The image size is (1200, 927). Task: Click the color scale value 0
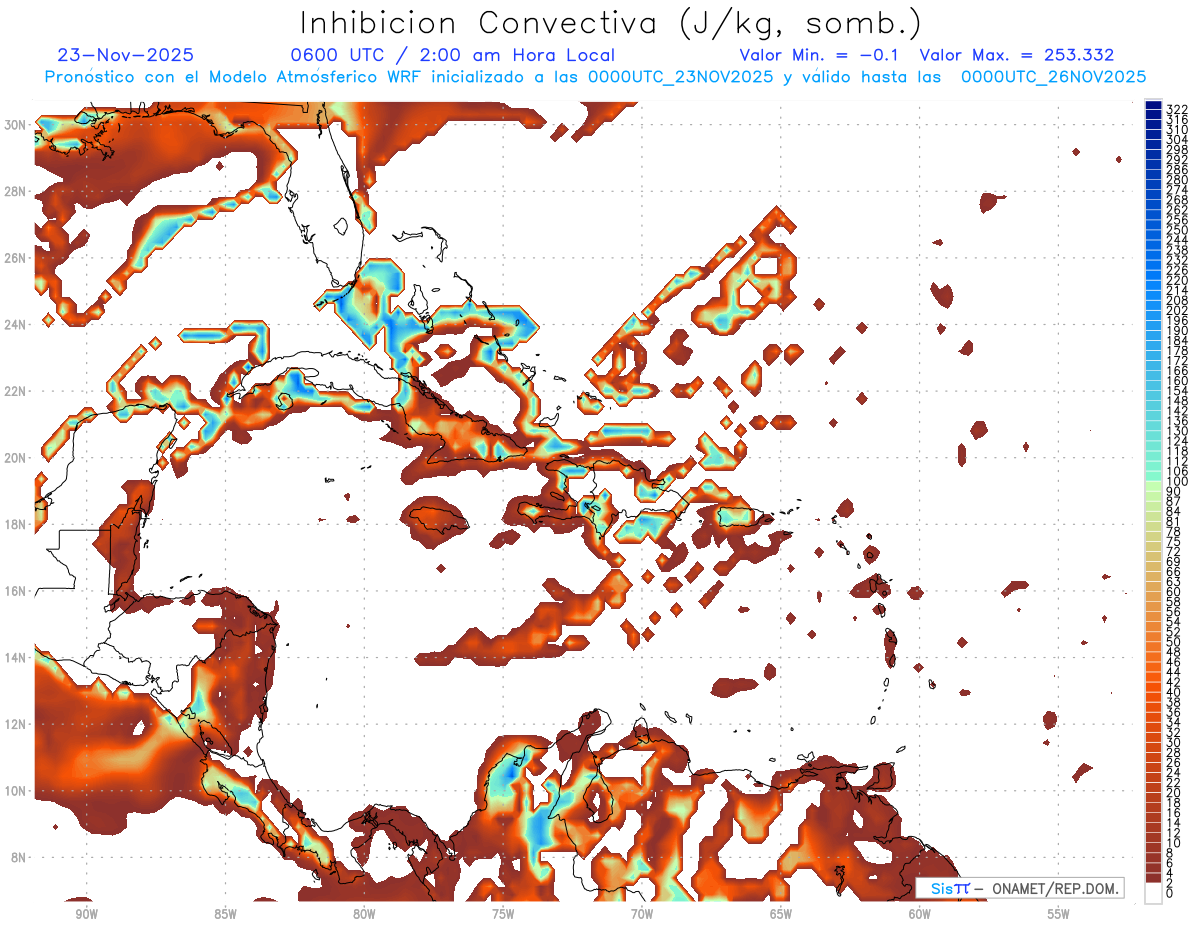point(1171,894)
